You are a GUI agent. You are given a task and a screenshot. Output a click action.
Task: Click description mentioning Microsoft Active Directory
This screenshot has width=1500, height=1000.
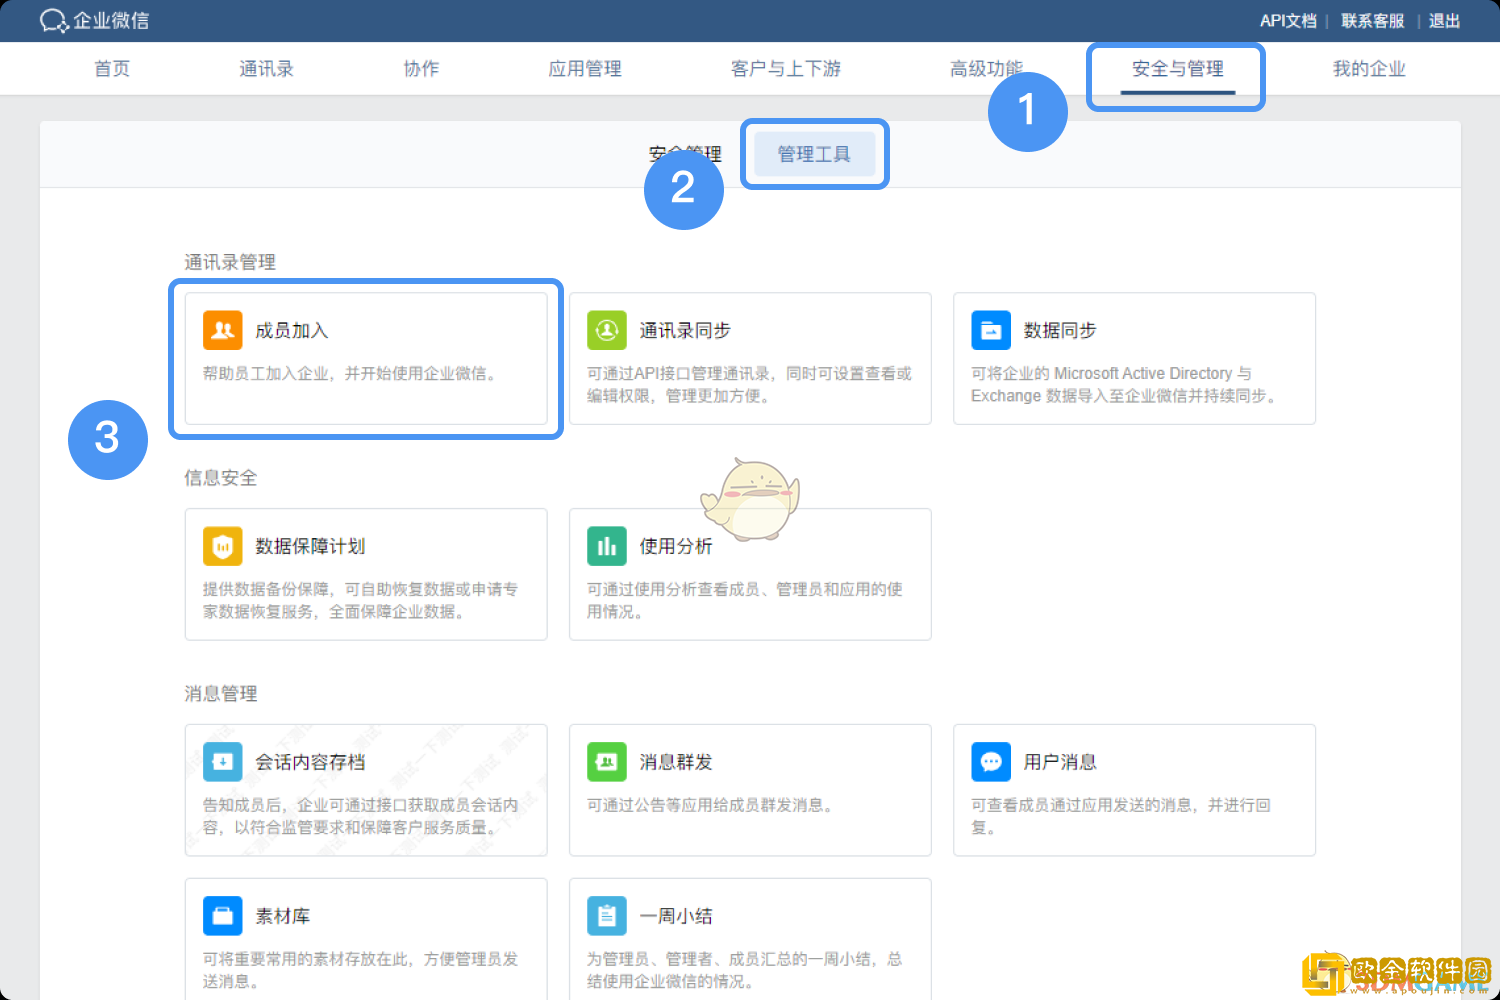point(1127,385)
